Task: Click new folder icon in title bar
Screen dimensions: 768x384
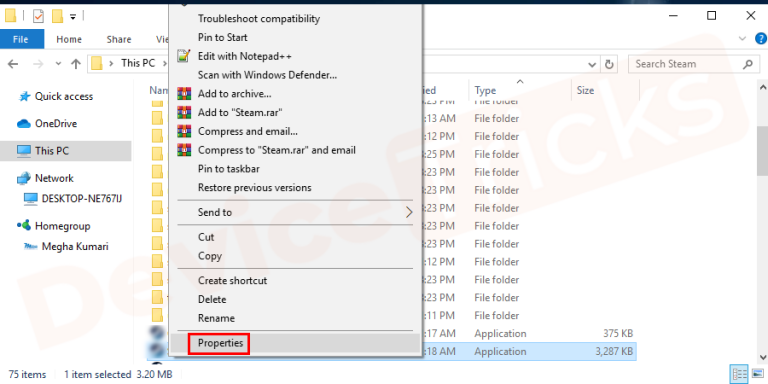Action: [57, 16]
